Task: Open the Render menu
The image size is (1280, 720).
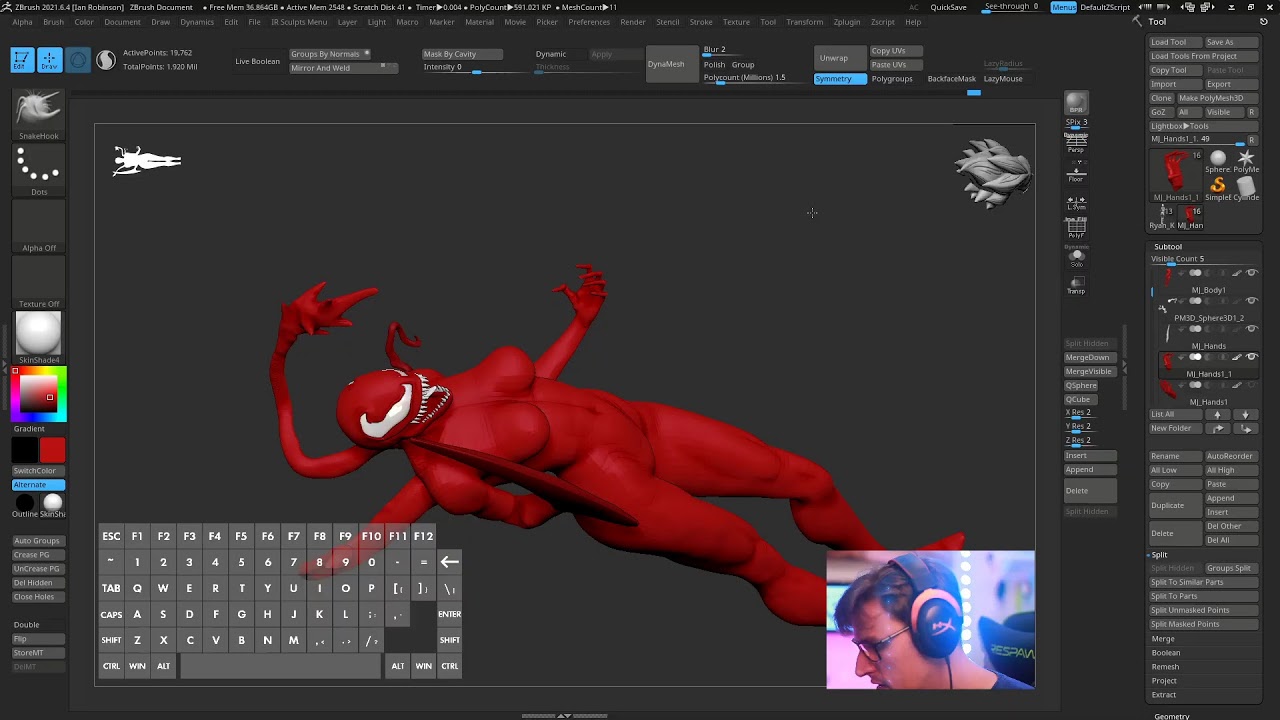Action: point(633,22)
